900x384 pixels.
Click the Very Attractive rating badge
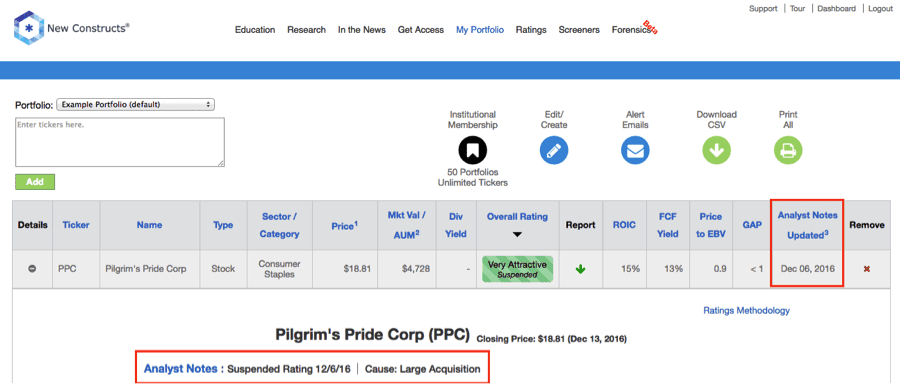(x=517, y=269)
